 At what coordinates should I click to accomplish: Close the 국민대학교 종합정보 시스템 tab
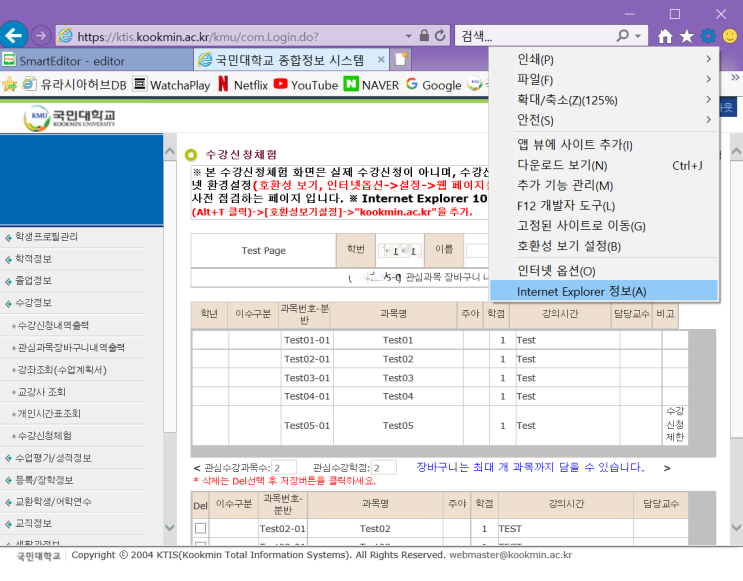click(381, 60)
